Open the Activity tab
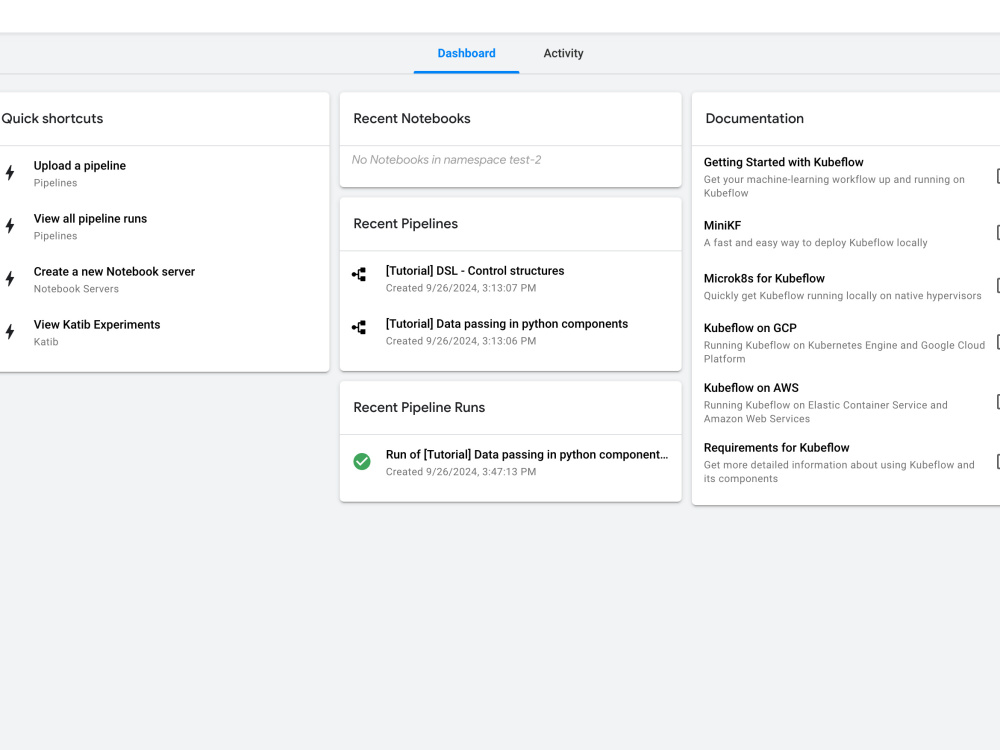1000x750 pixels. coord(563,54)
